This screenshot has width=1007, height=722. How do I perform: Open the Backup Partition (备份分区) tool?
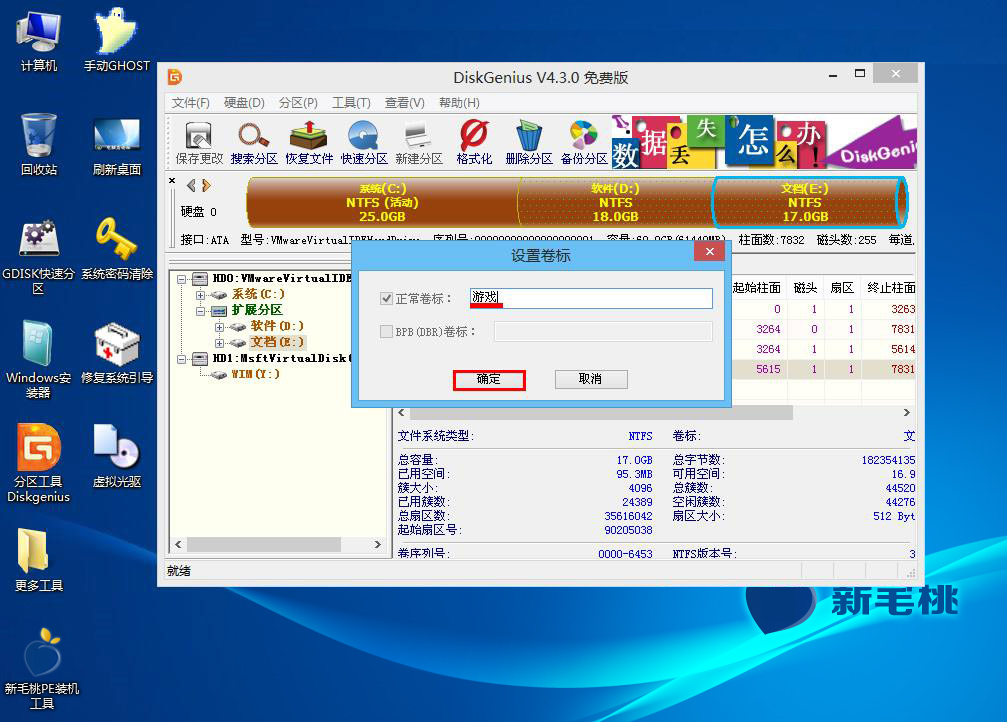584,142
